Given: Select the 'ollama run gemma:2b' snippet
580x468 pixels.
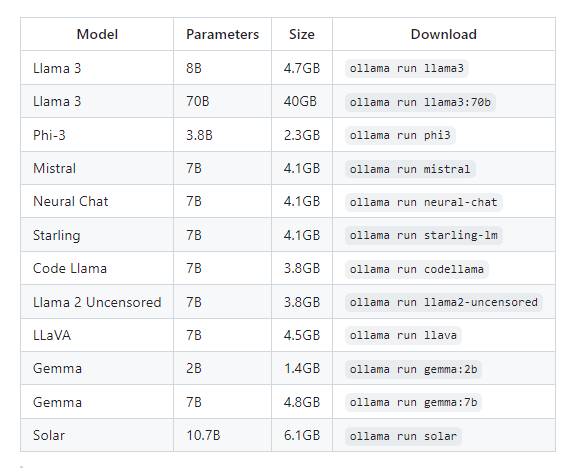Looking at the screenshot, I should point(413,369).
